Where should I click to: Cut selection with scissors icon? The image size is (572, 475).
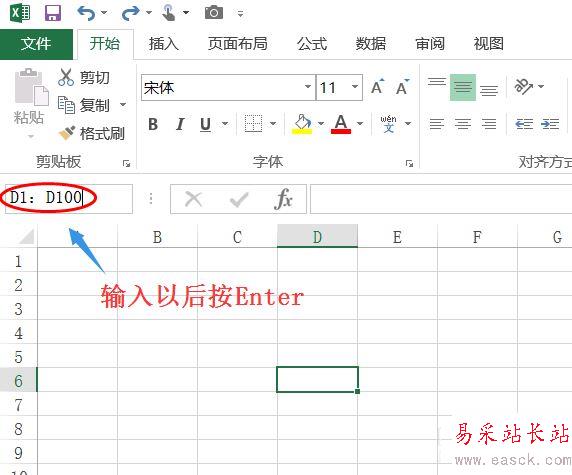point(66,77)
